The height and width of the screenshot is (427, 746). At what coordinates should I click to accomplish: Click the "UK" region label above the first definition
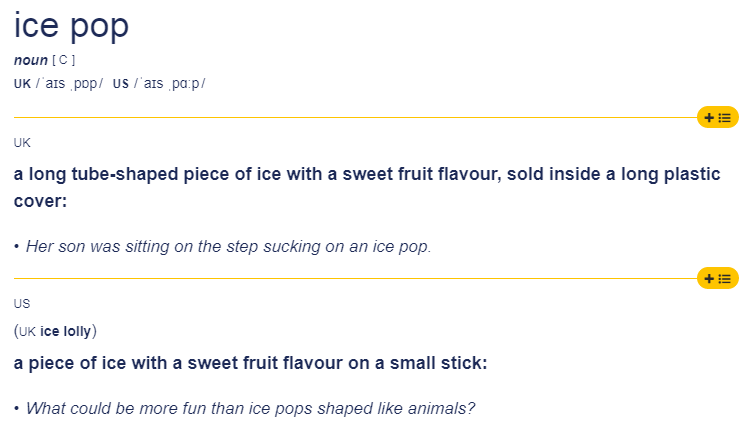tap(22, 143)
